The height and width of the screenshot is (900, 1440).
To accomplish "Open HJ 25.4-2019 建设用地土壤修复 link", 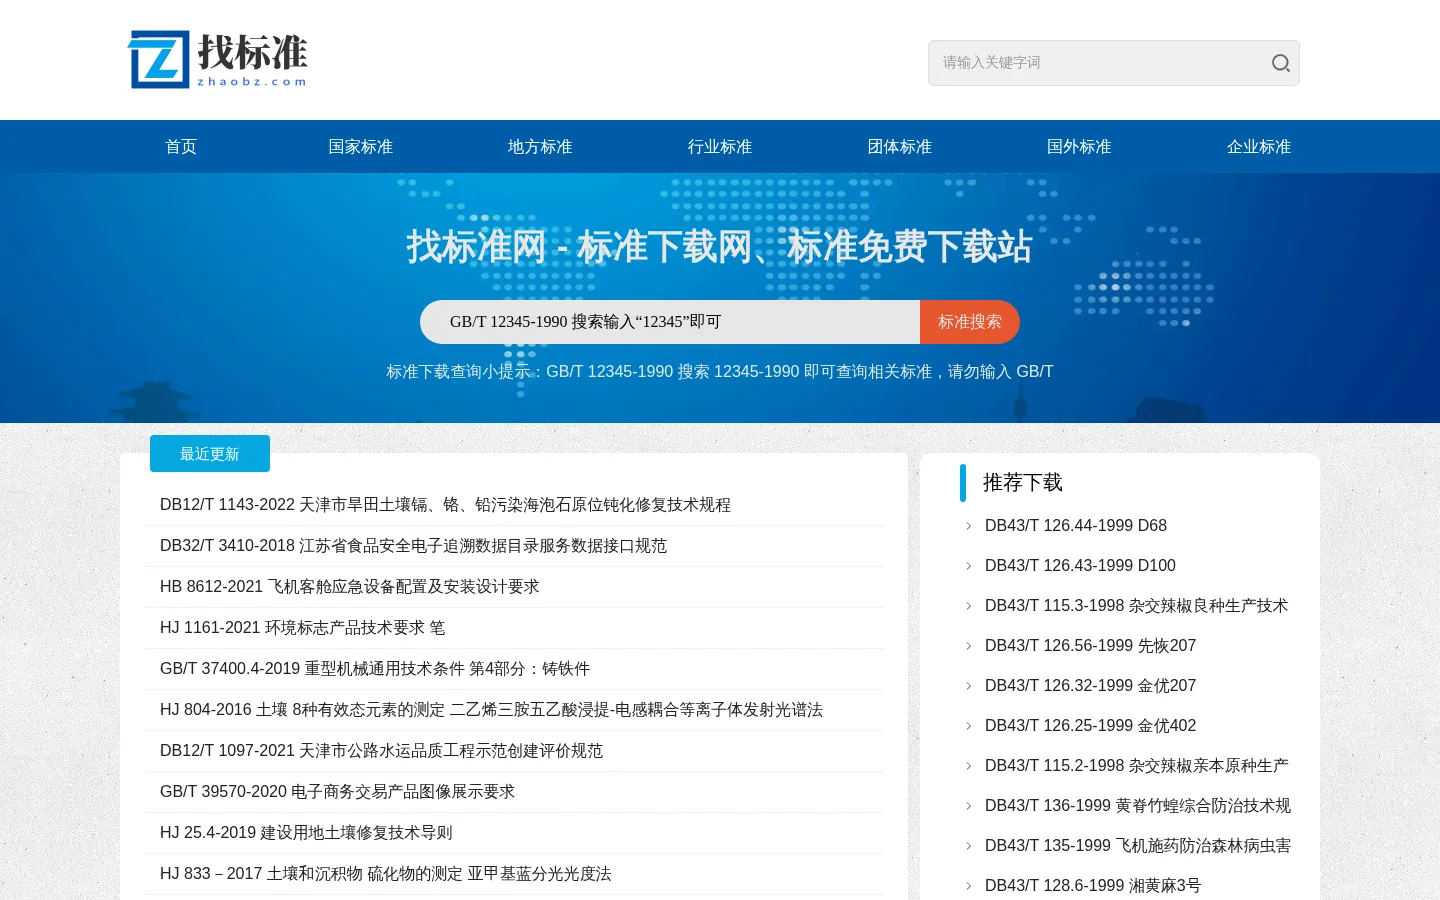I will click(306, 833).
